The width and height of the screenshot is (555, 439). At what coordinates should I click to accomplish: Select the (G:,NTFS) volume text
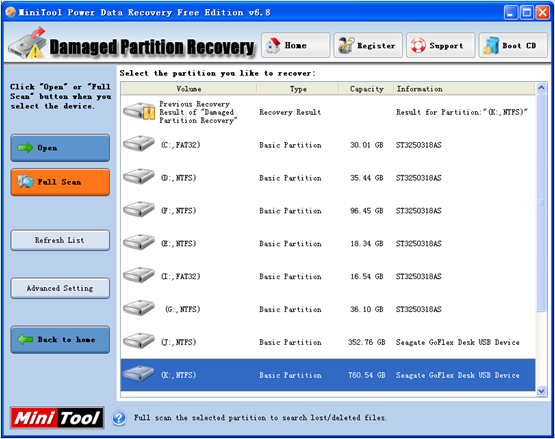pyautogui.click(x=182, y=309)
